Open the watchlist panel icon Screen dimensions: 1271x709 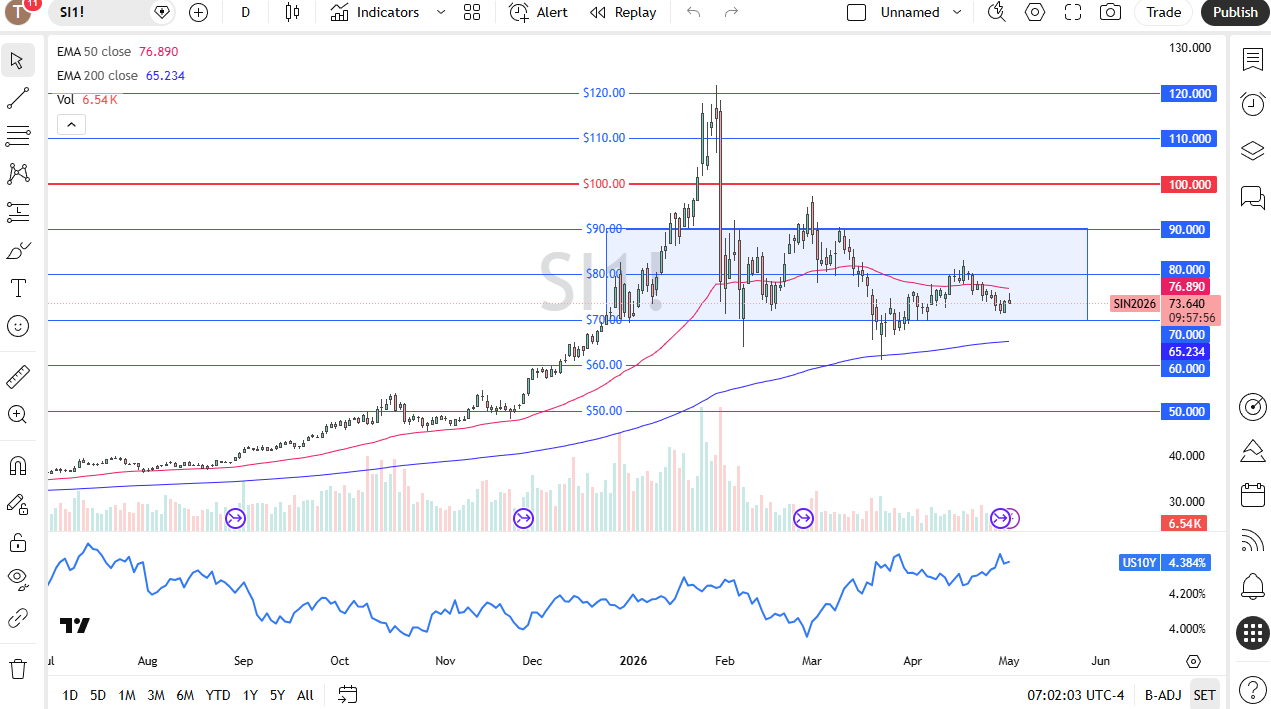(x=1252, y=60)
